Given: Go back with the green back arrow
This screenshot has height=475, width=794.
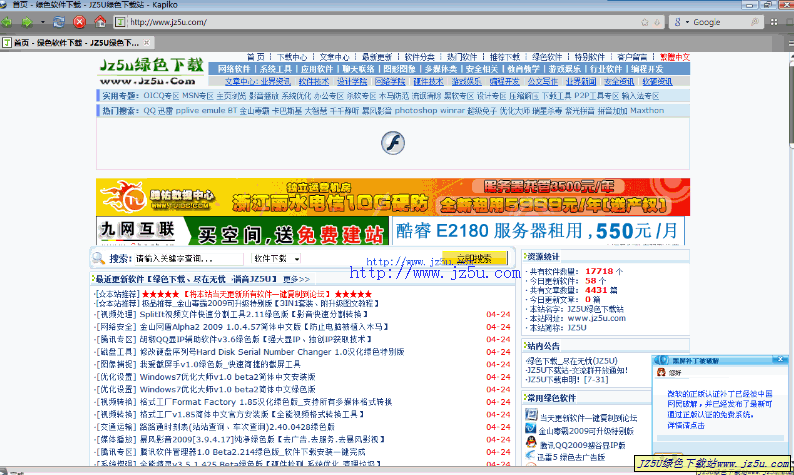Looking at the screenshot, I should (x=7, y=22).
